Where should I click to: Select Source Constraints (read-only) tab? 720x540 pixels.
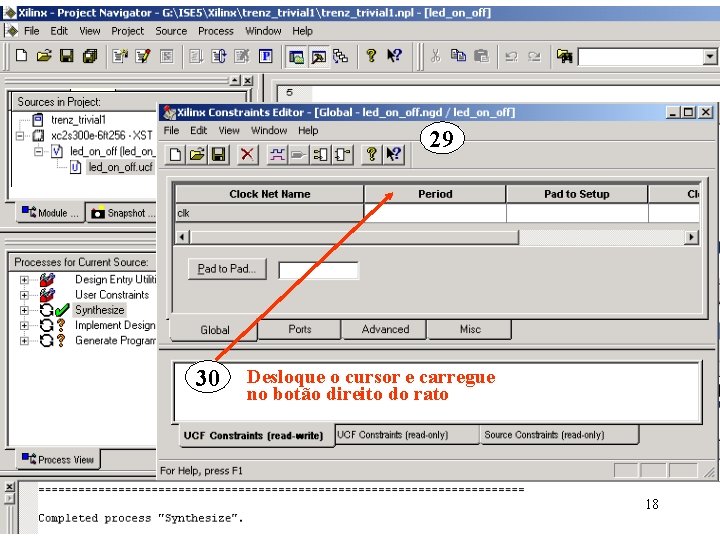coord(544,435)
